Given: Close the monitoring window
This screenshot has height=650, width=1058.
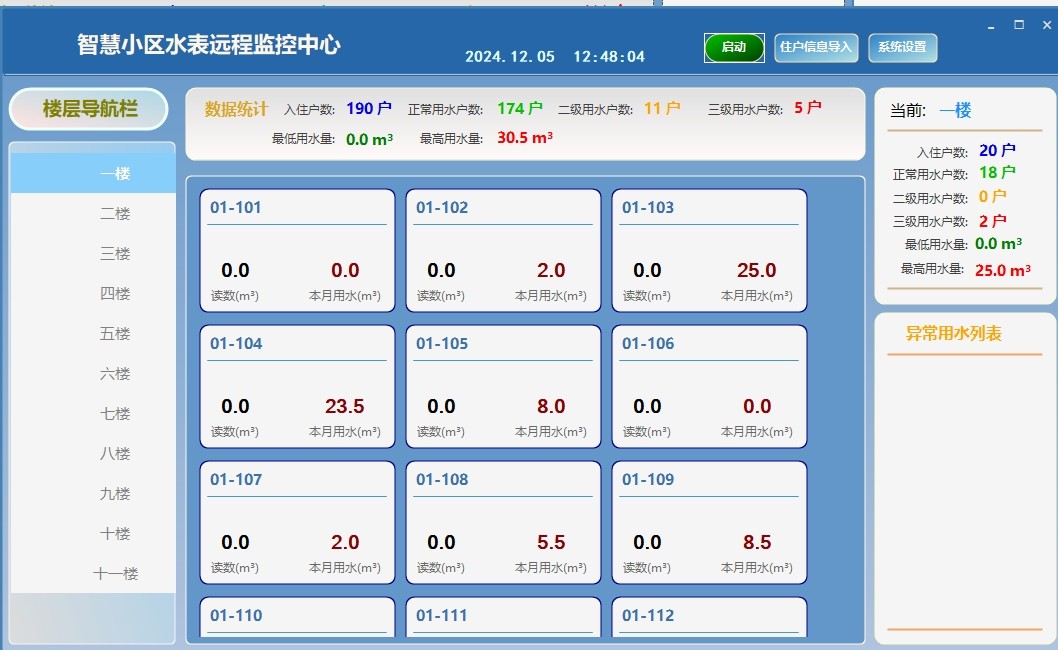Looking at the screenshot, I should point(1047,25).
